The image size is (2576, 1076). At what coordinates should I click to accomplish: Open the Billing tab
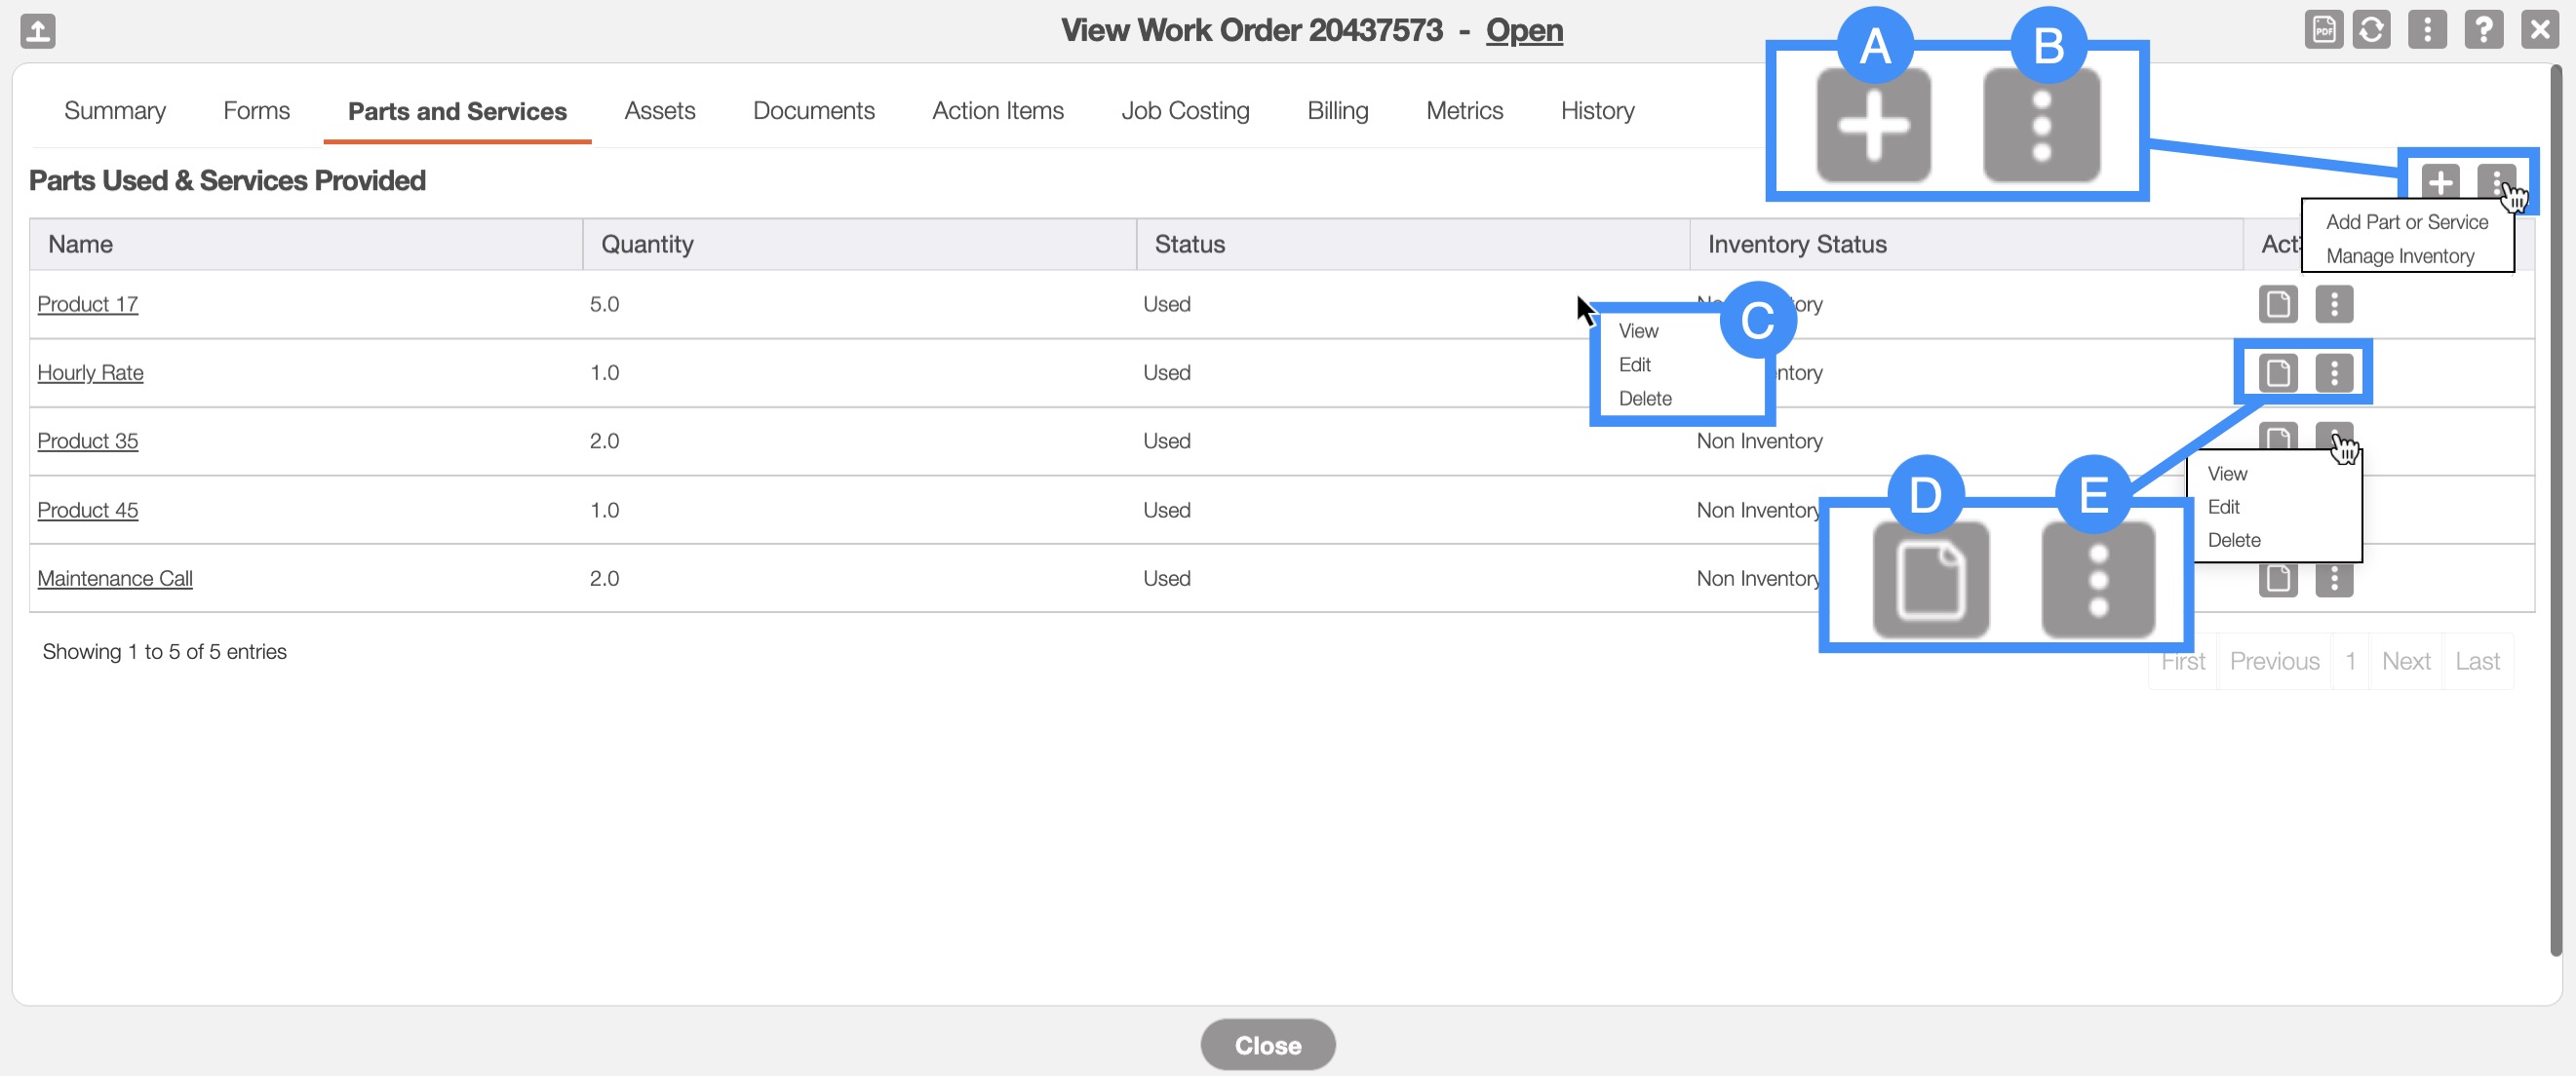[1337, 110]
